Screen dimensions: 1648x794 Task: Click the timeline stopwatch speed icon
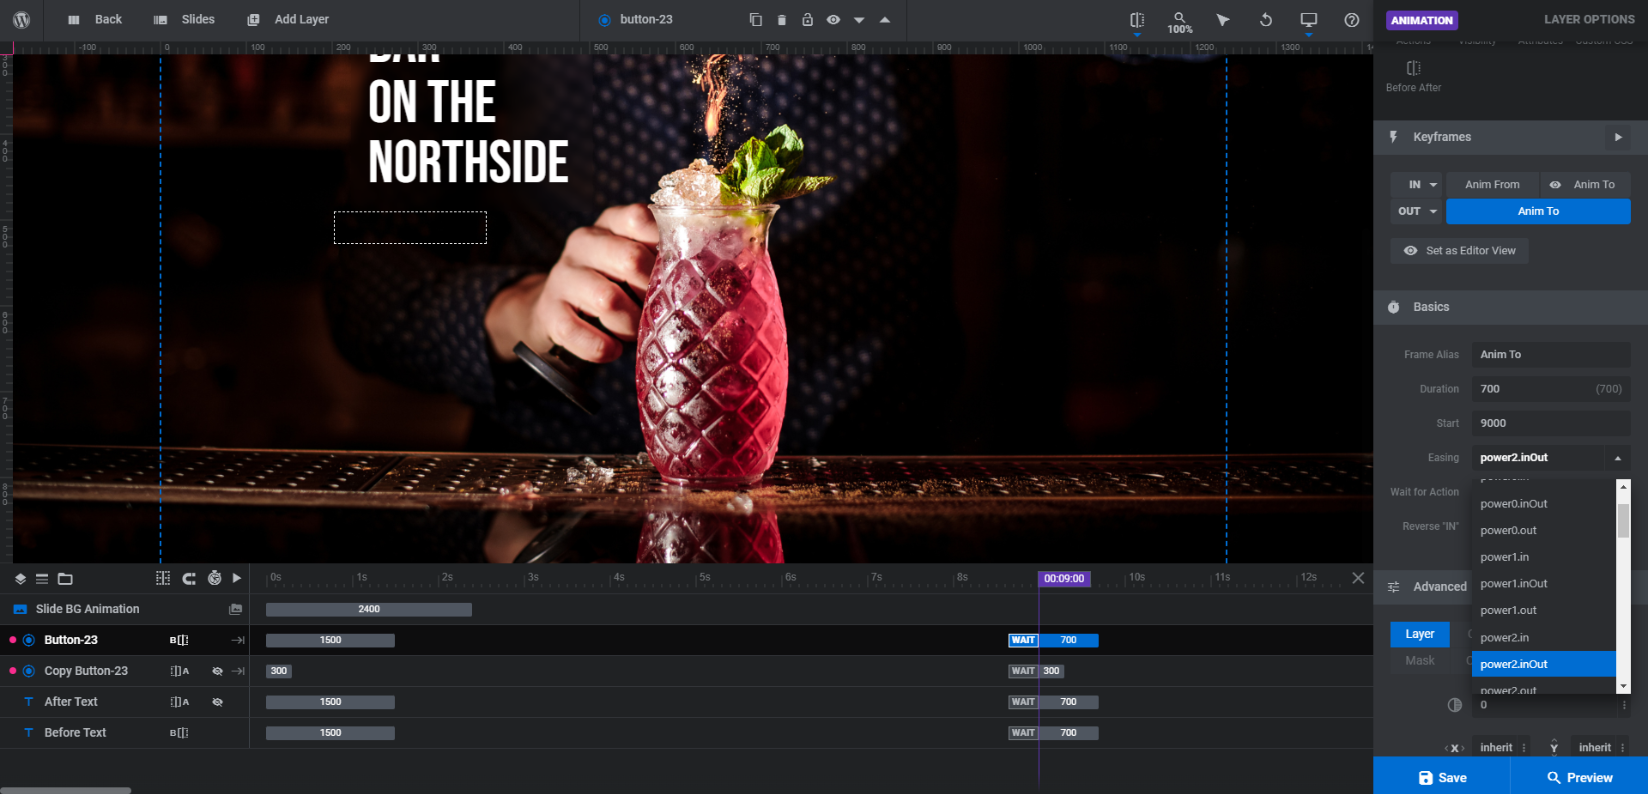tap(214, 578)
